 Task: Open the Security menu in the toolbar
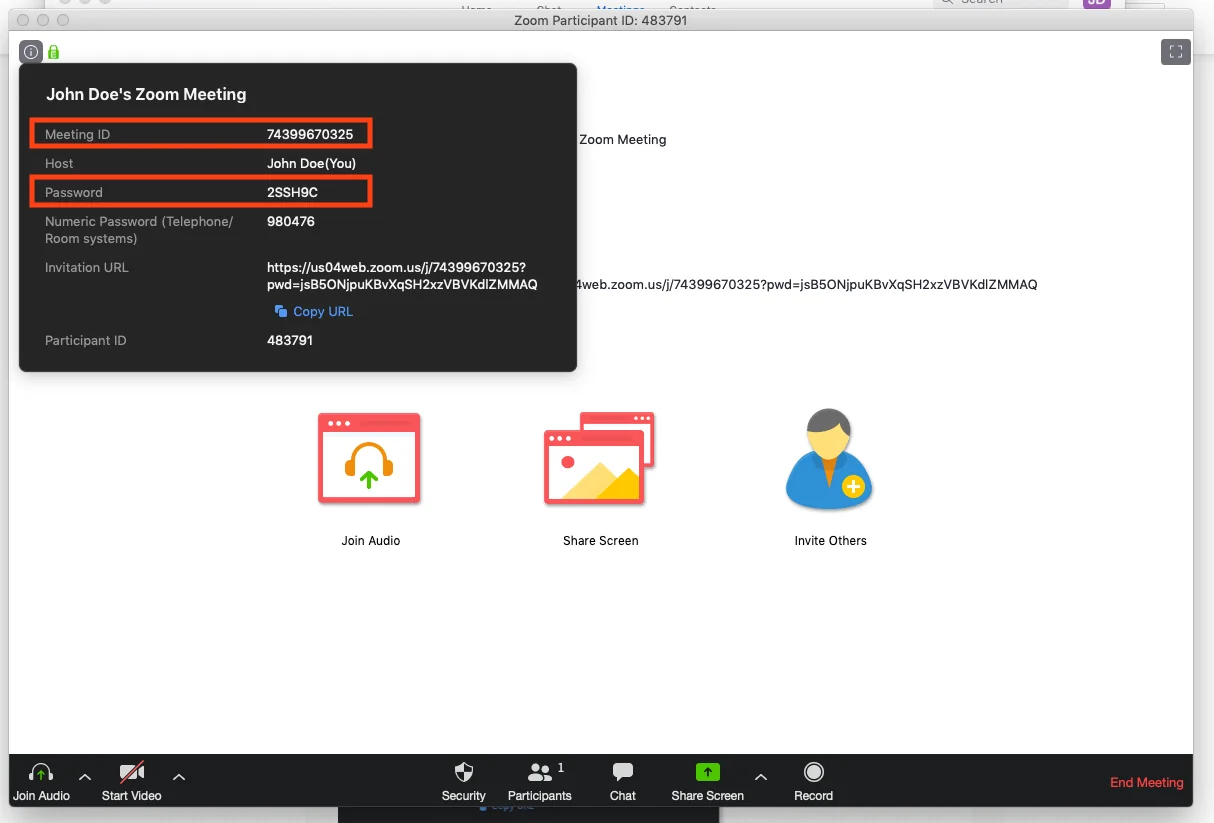(464, 783)
